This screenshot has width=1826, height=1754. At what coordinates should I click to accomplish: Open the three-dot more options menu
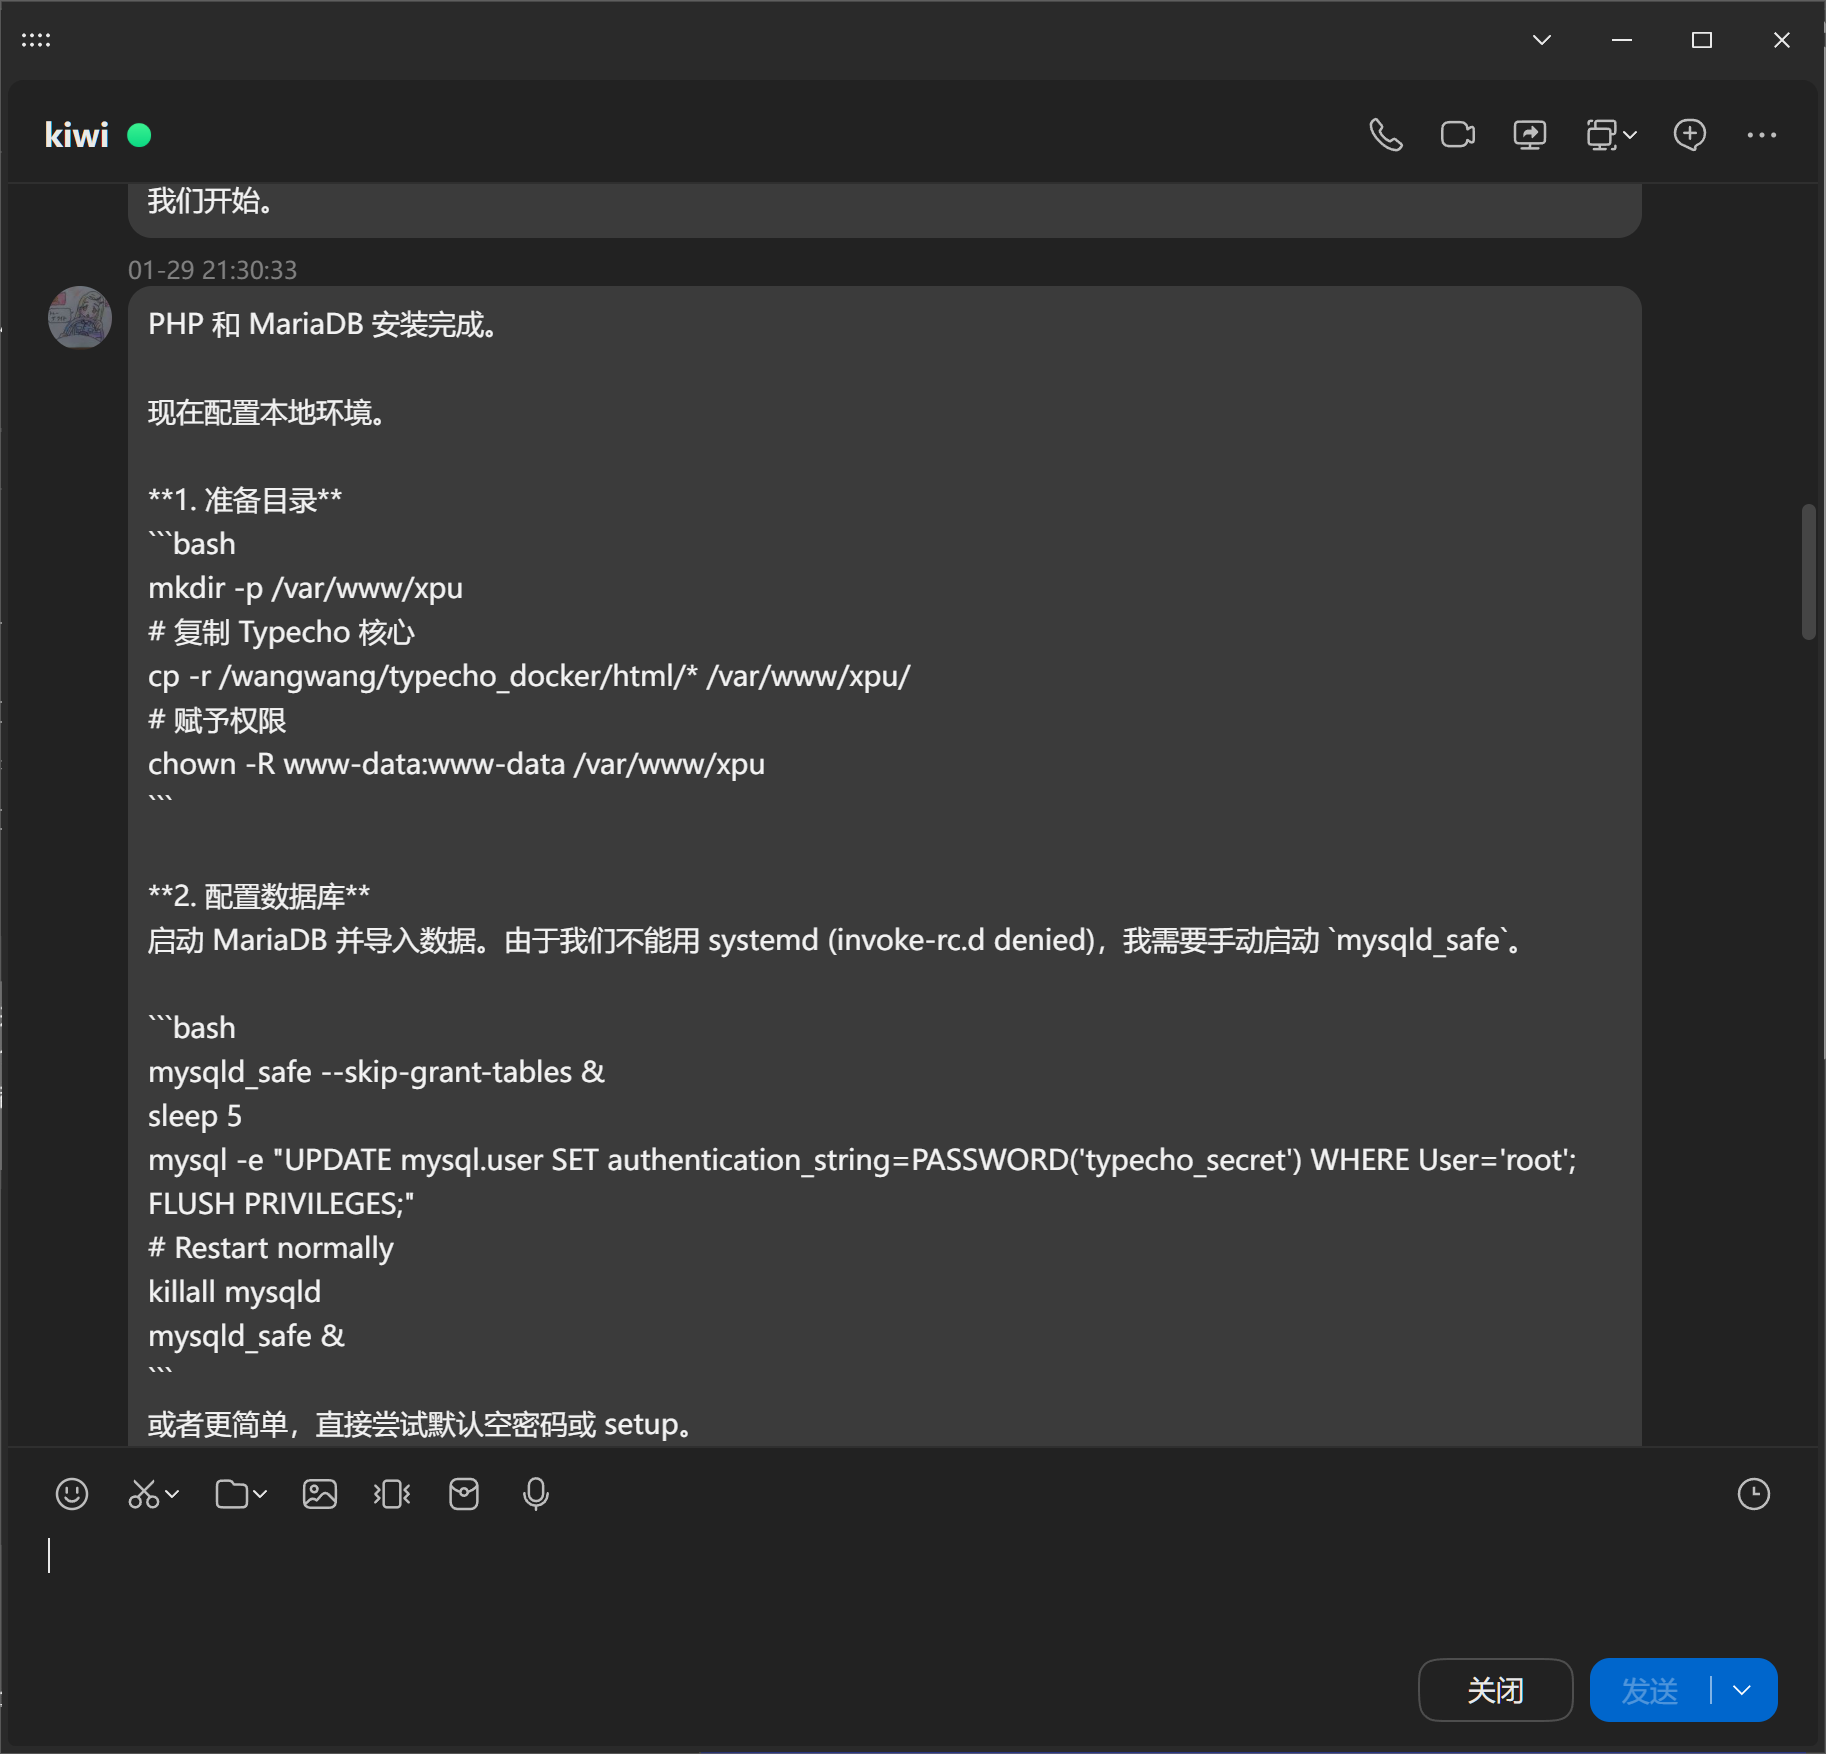click(x=1761, y=135)
